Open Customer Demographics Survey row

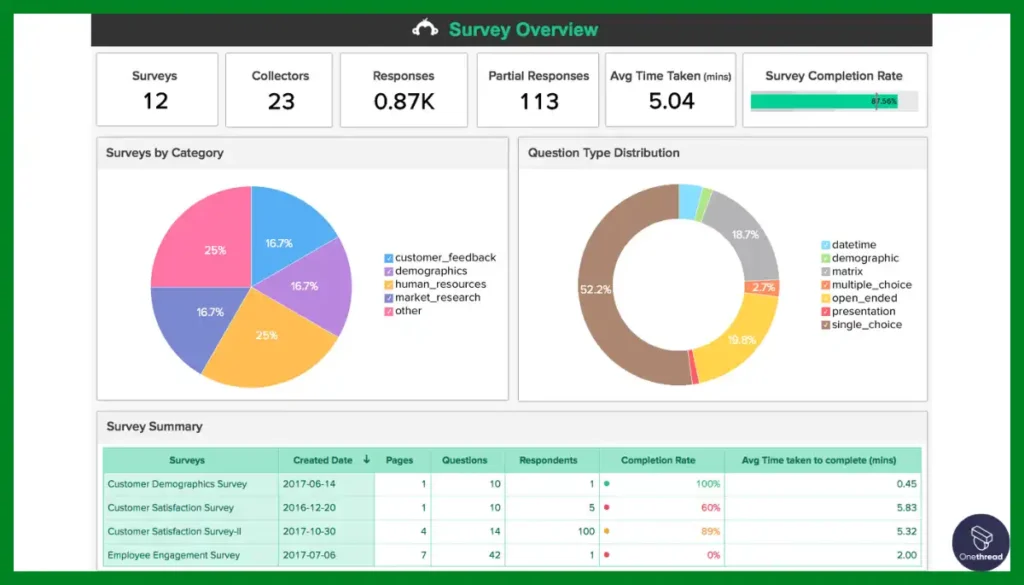click(x=512, y=484)
